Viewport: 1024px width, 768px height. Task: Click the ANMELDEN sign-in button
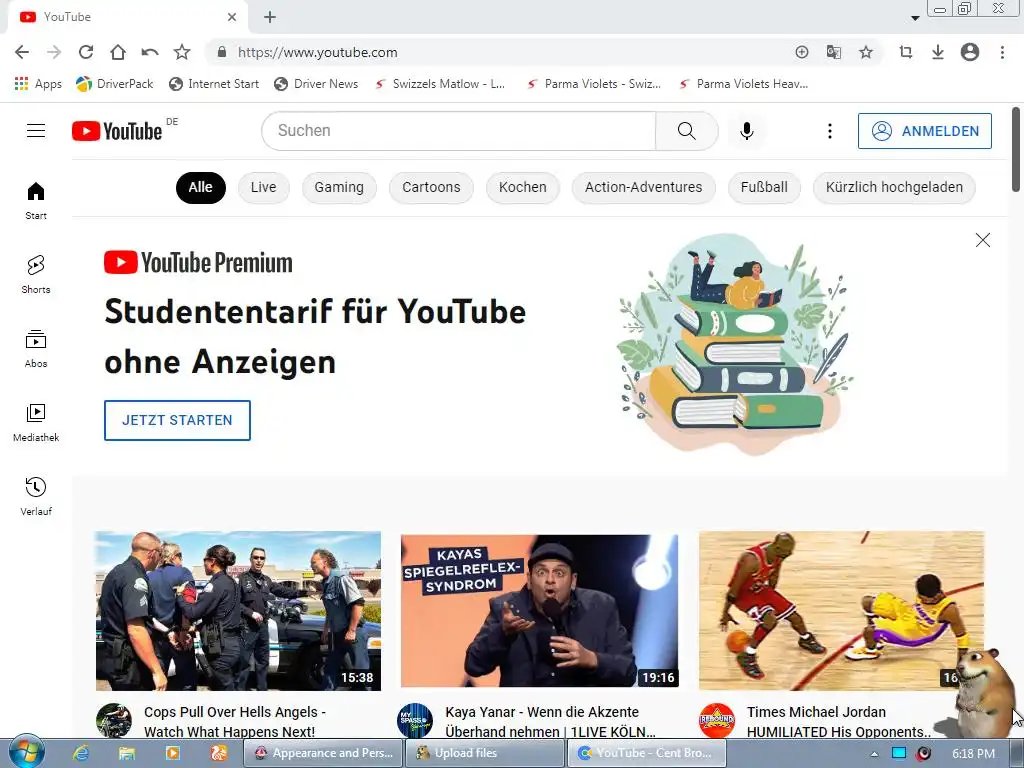(x=925, y=131)
